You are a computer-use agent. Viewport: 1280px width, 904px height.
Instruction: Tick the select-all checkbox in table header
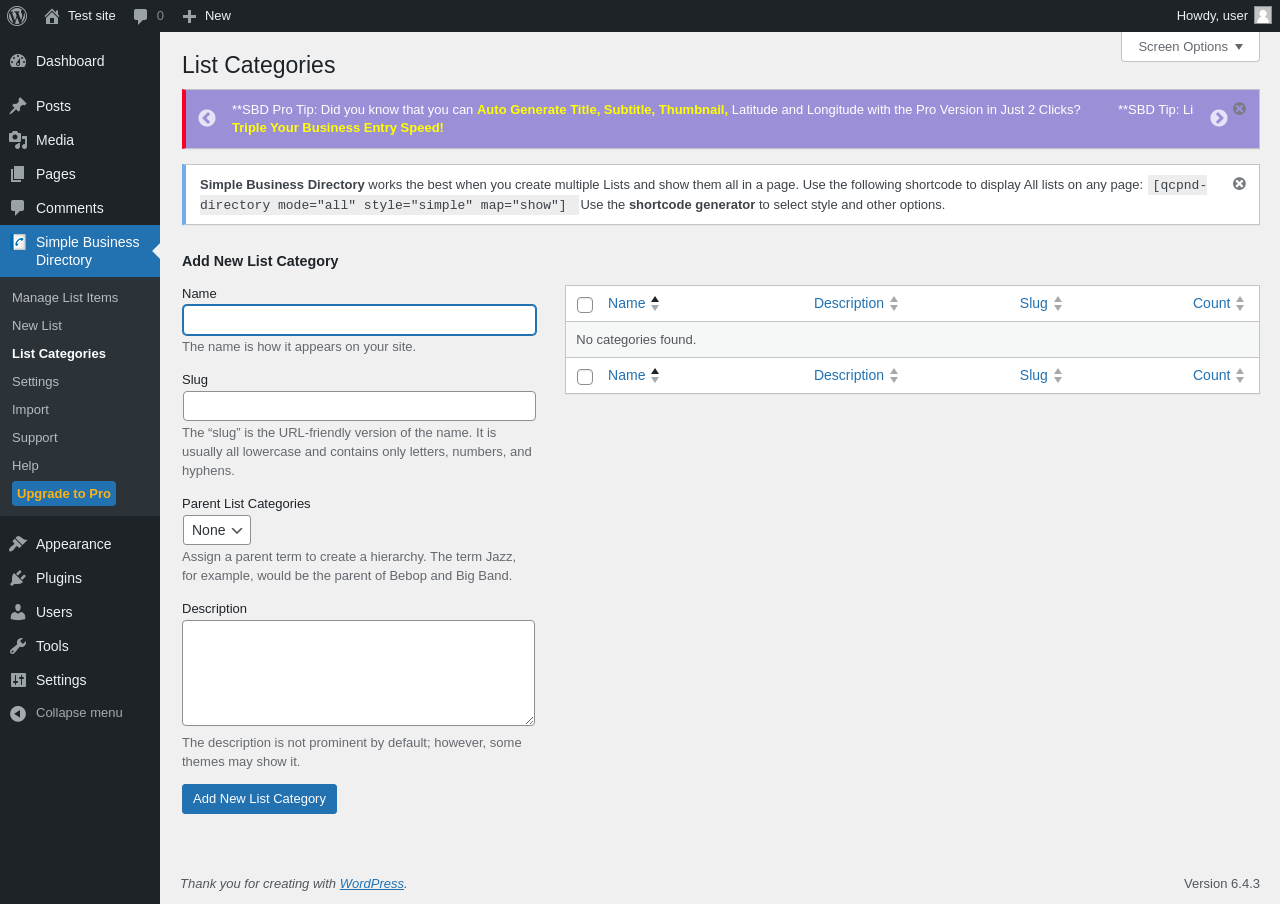tap(585, 305)
